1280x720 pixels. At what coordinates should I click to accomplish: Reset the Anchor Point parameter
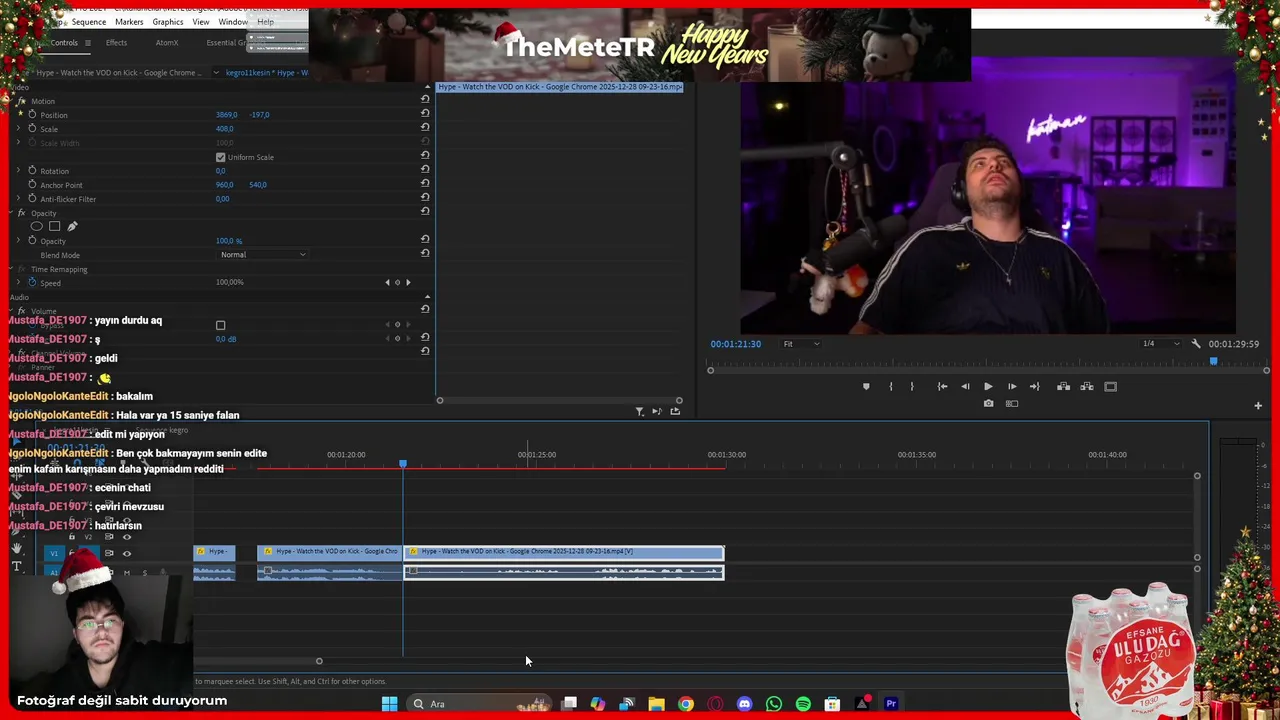pyautogui.click(x=425, y=183)
